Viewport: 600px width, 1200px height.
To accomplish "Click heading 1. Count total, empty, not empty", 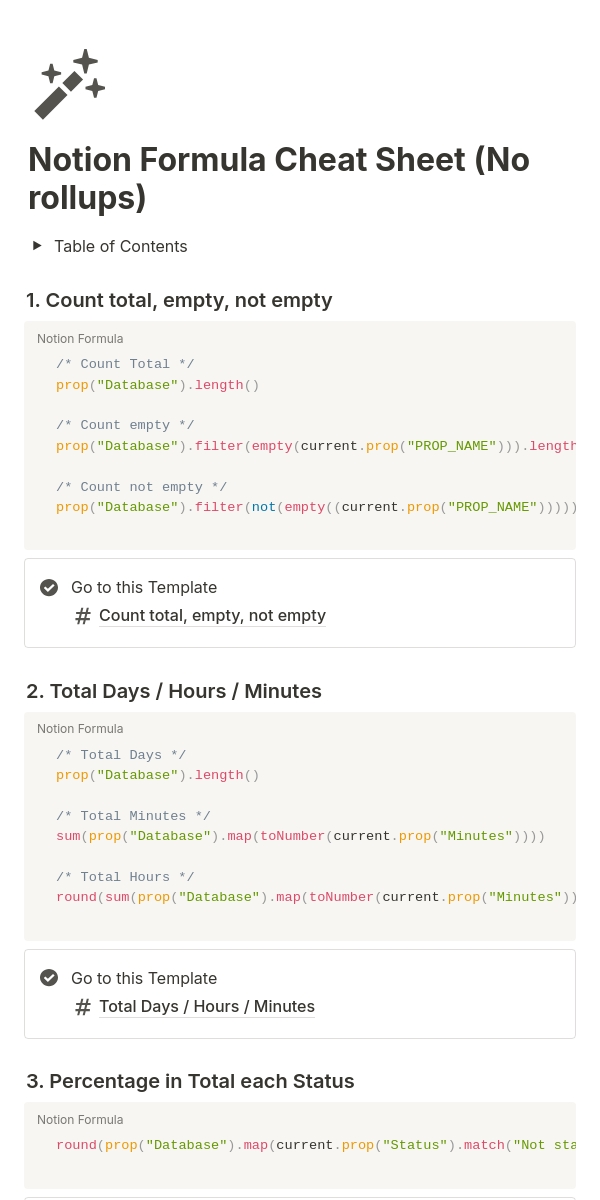I will point(179,300).
